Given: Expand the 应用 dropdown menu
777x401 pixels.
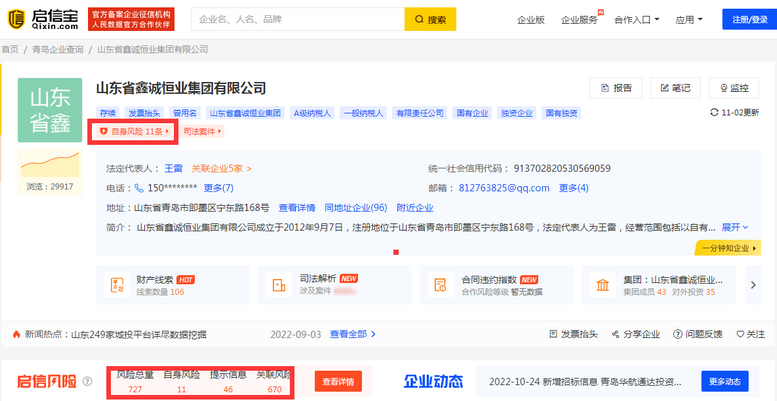Looking at the screenshot, I should click(689, 20).
